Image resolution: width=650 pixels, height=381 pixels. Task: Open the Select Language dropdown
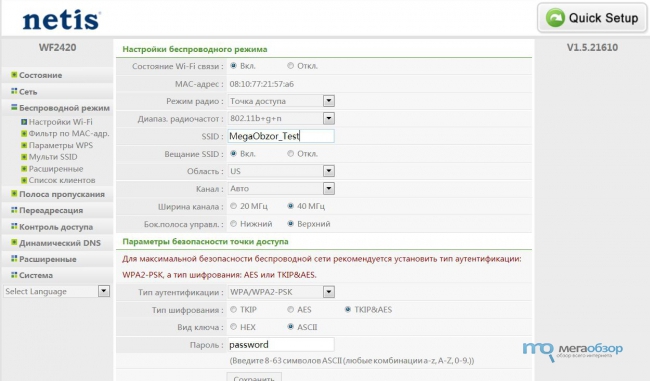pos(57,291)
